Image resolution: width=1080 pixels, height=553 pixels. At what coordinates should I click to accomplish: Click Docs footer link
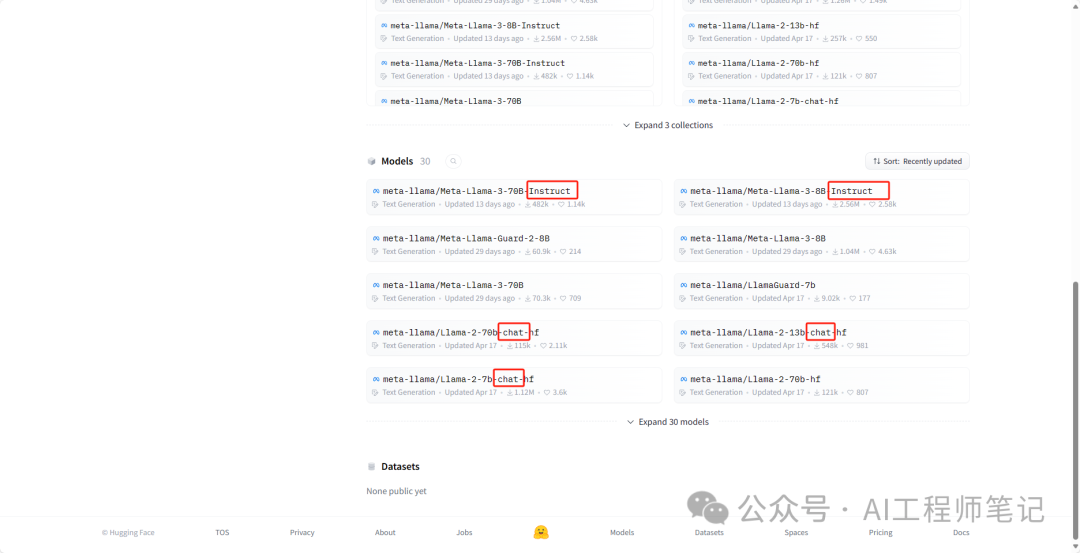(961, 532)
